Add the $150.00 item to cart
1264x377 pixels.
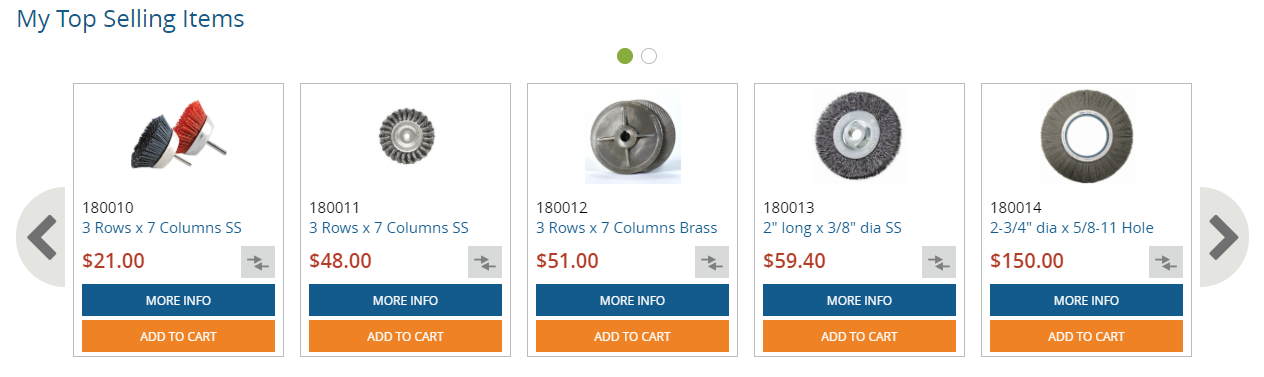click(1086, 336)
